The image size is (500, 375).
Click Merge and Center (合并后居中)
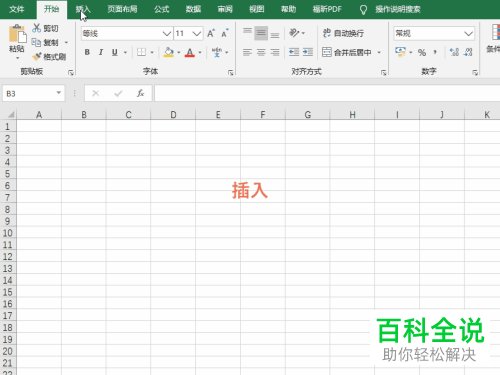[347, 52]
